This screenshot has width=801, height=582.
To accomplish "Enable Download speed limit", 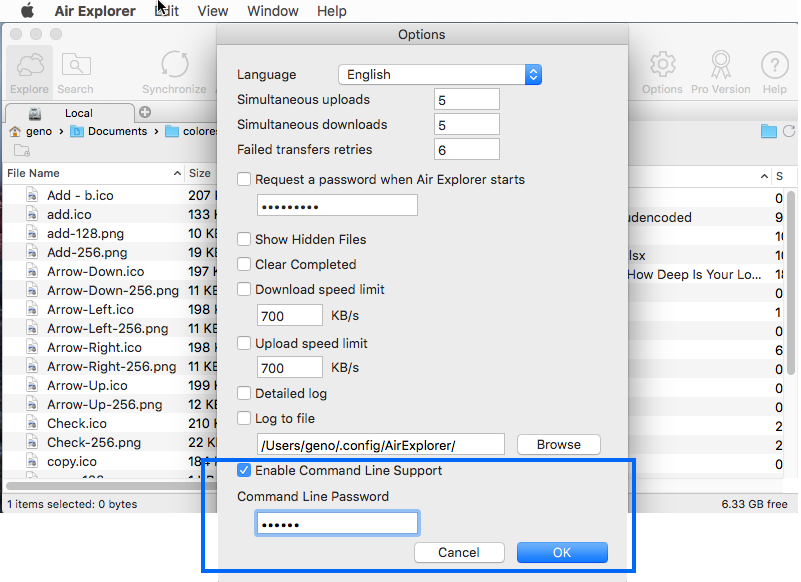I will pos(244,289).
